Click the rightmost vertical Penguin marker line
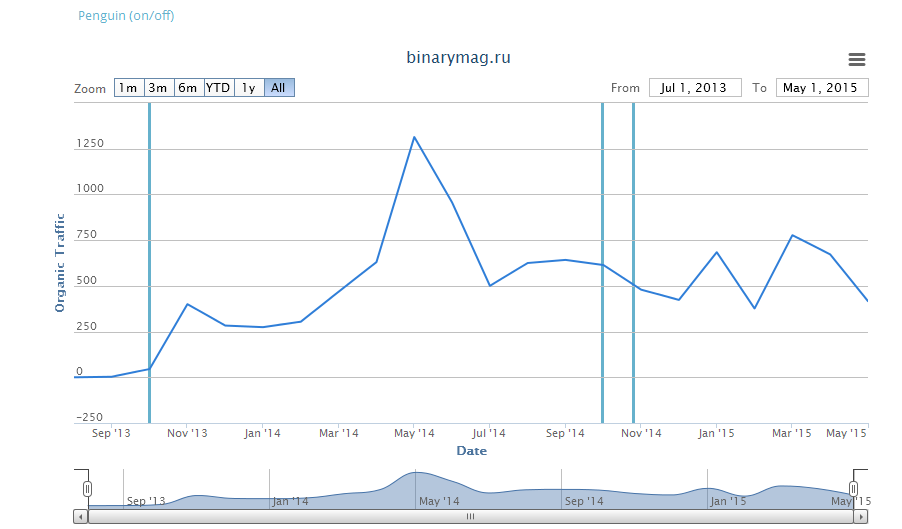This screenshot has width=902, height=529. [x=633, y=260]
